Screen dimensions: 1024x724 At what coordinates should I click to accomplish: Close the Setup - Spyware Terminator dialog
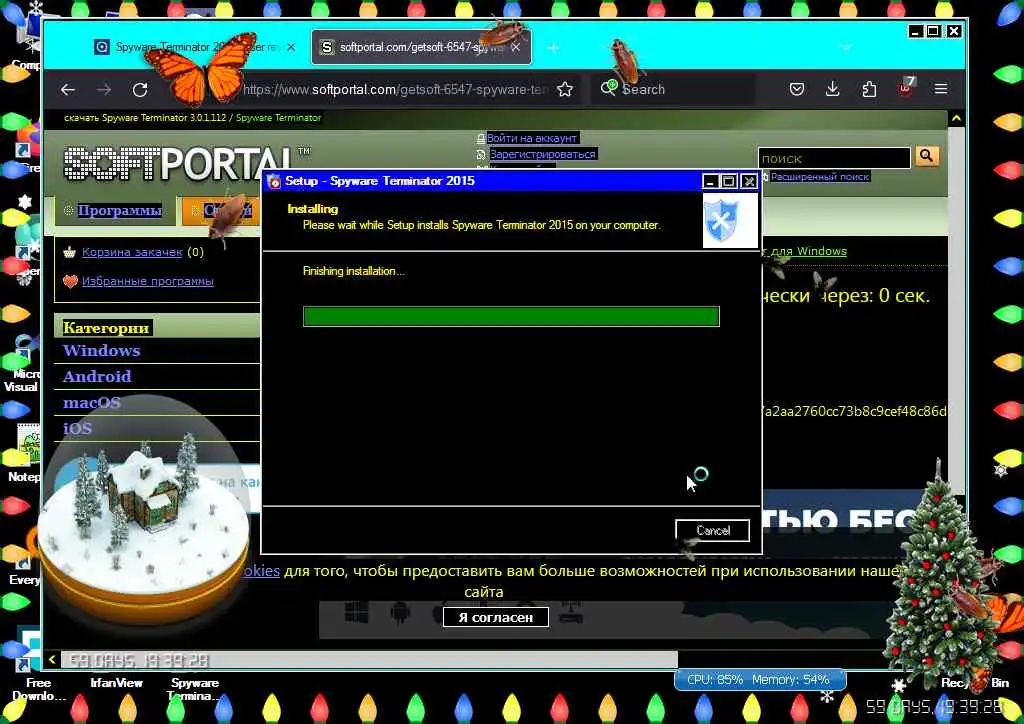(x=749, y=181)
